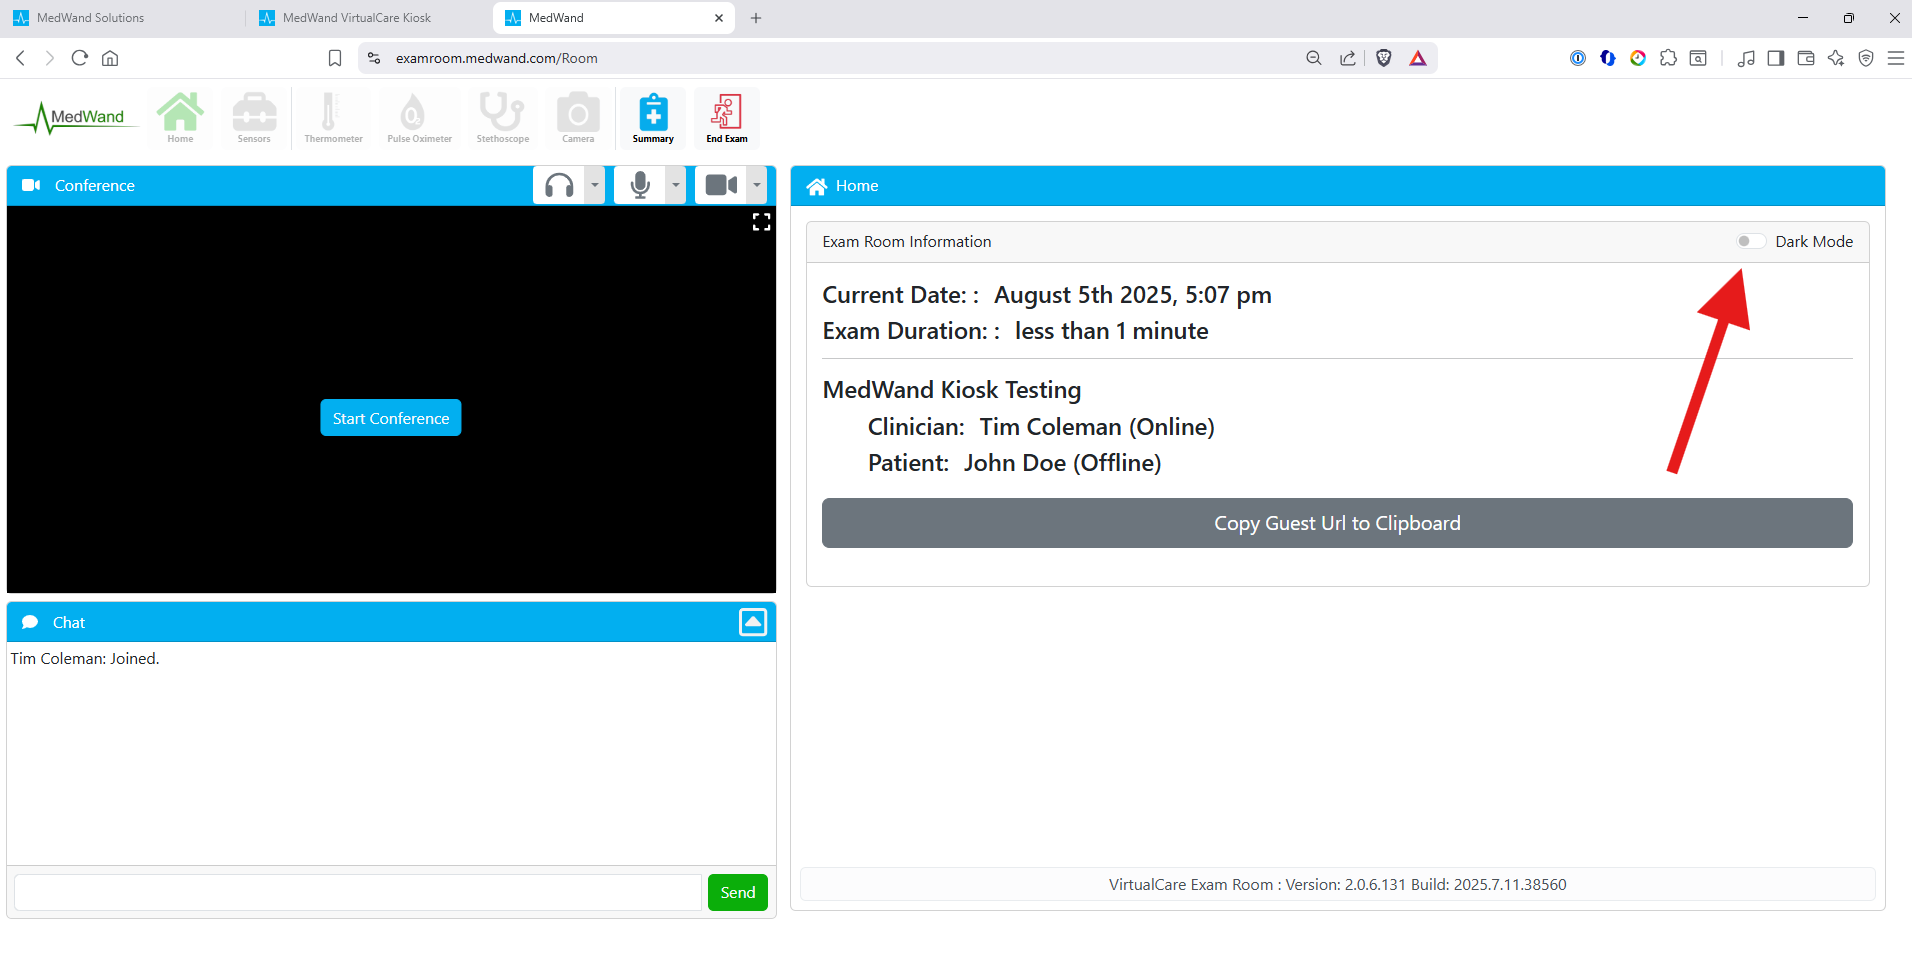
Task: Select the Pulse Oximeter tool
Action: coord(419,117)
